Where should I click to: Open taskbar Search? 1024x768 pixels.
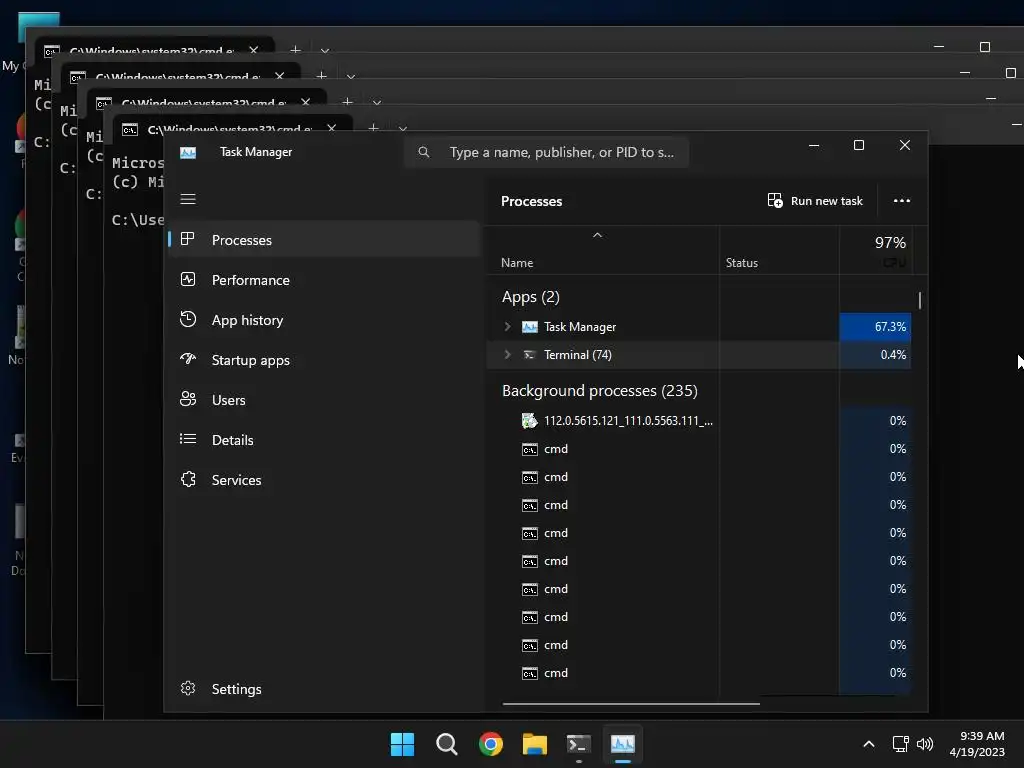(447, 744)
